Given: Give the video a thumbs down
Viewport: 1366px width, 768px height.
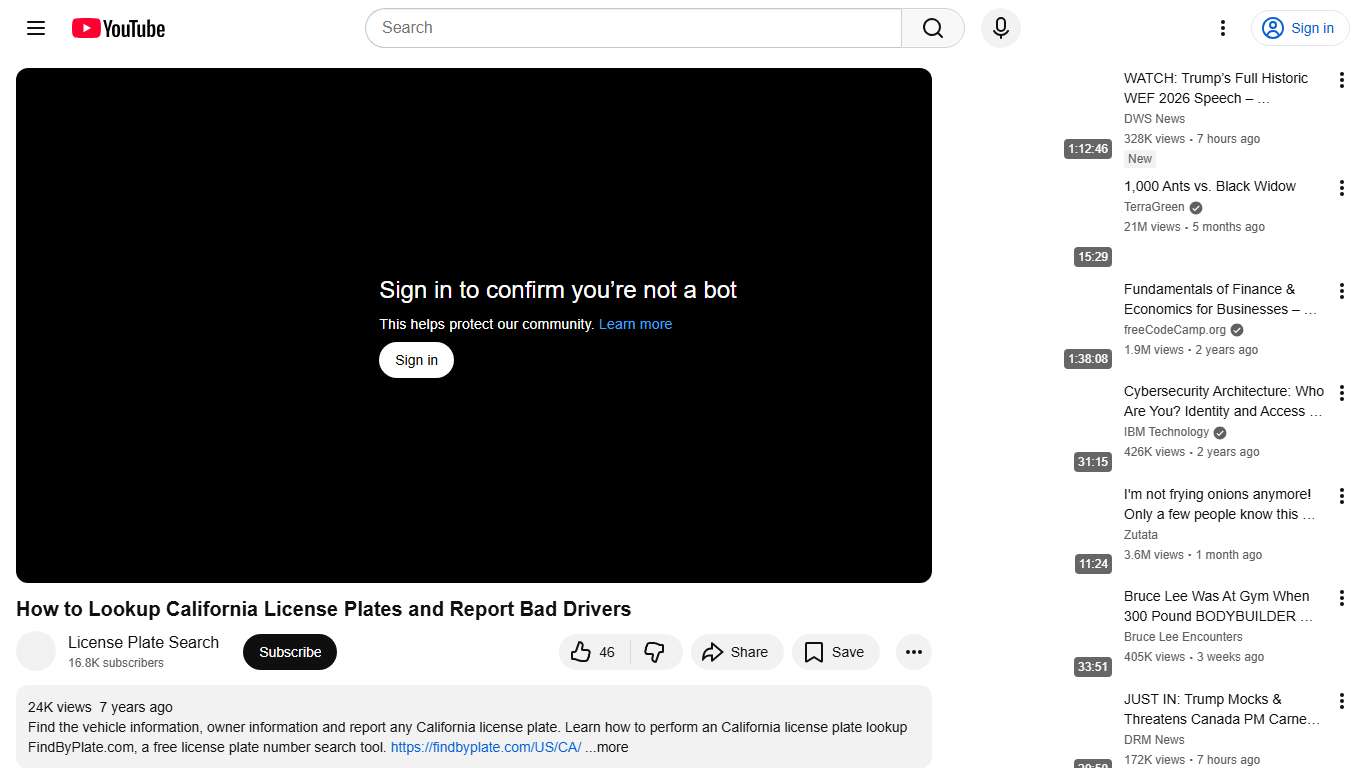Looking at the screenshot, I should pyautogui.click(x=655, y=651).
